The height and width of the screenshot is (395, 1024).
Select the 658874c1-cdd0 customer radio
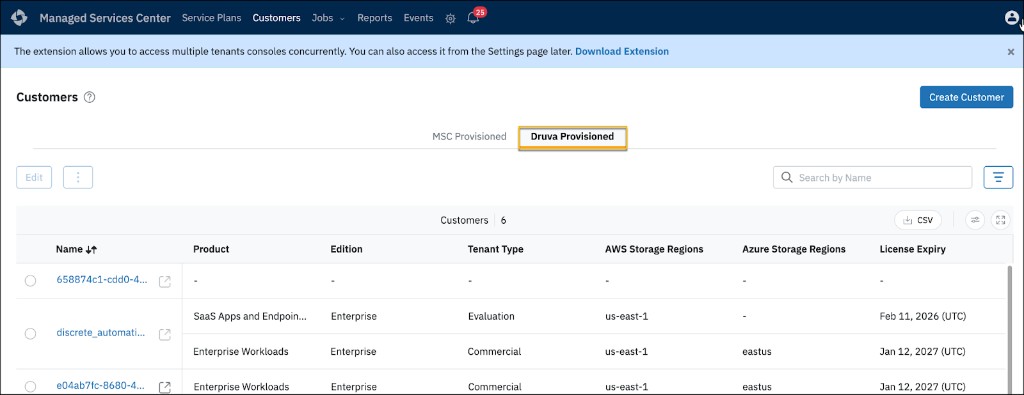30,281
